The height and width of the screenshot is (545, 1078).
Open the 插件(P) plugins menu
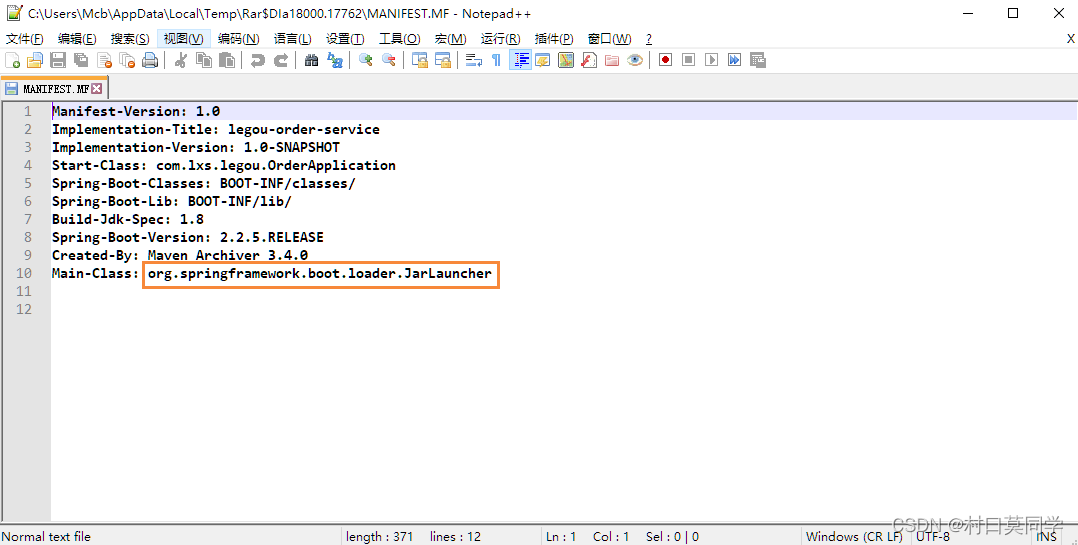(x=554, y=39)
